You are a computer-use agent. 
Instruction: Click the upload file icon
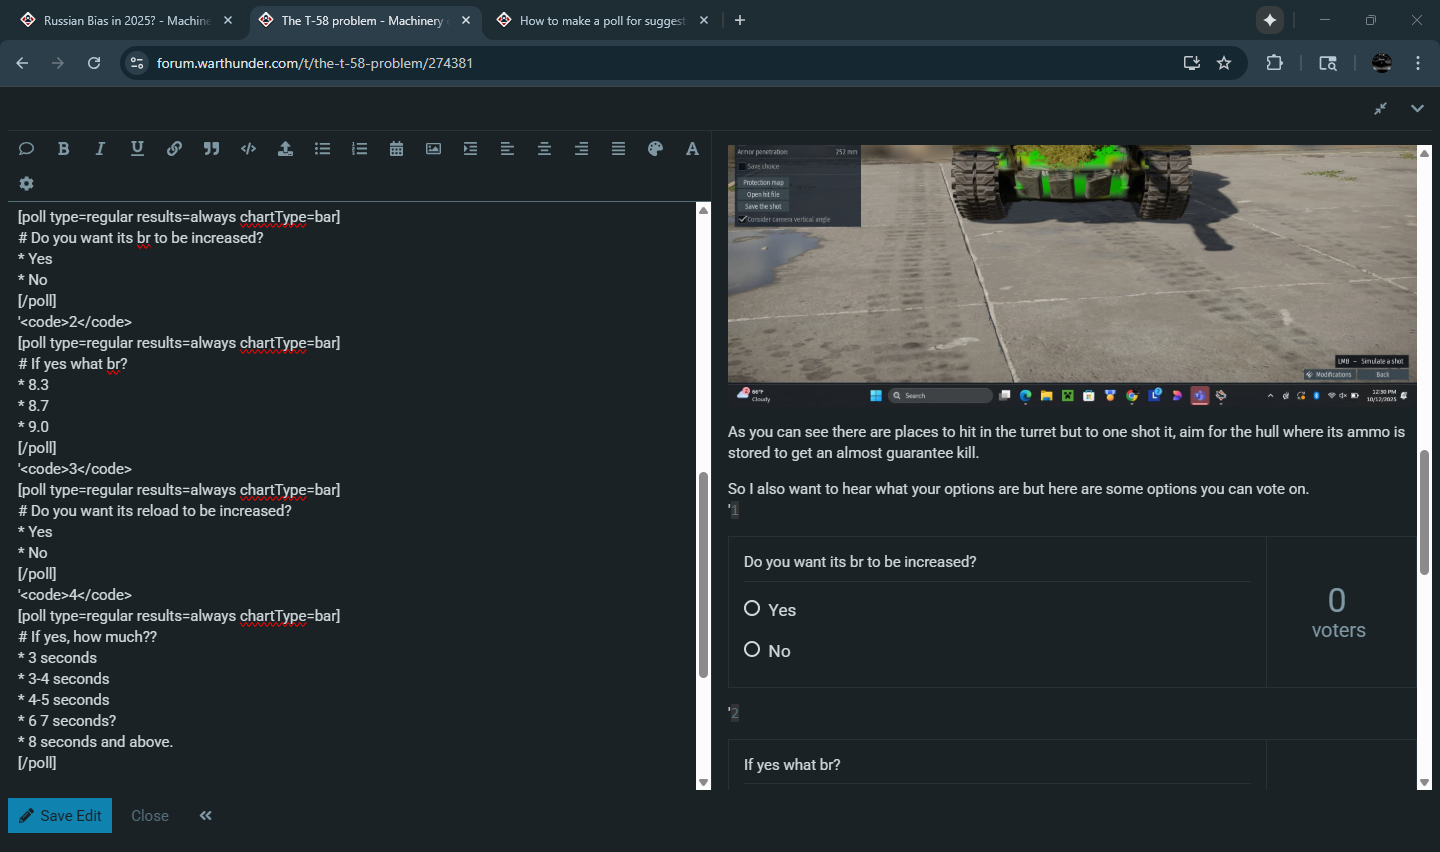click(x=285, y=149)
